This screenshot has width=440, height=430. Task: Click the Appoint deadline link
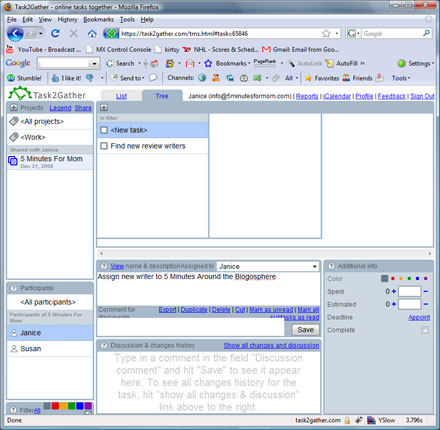(419, 317)
